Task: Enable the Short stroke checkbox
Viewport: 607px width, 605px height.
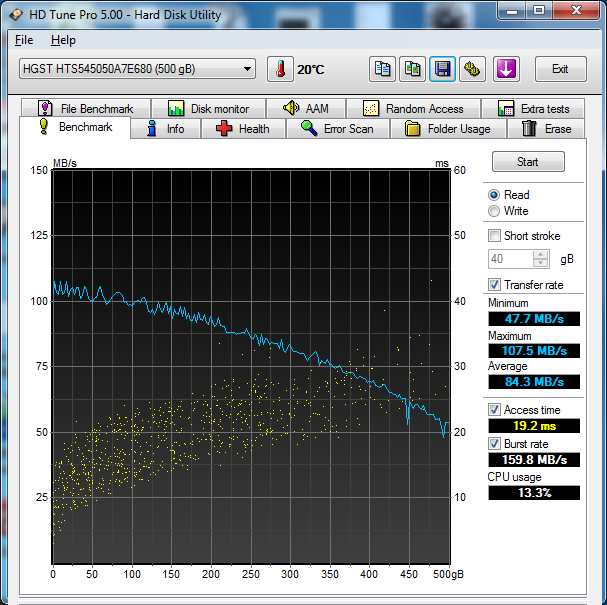Action: (494, 236)
